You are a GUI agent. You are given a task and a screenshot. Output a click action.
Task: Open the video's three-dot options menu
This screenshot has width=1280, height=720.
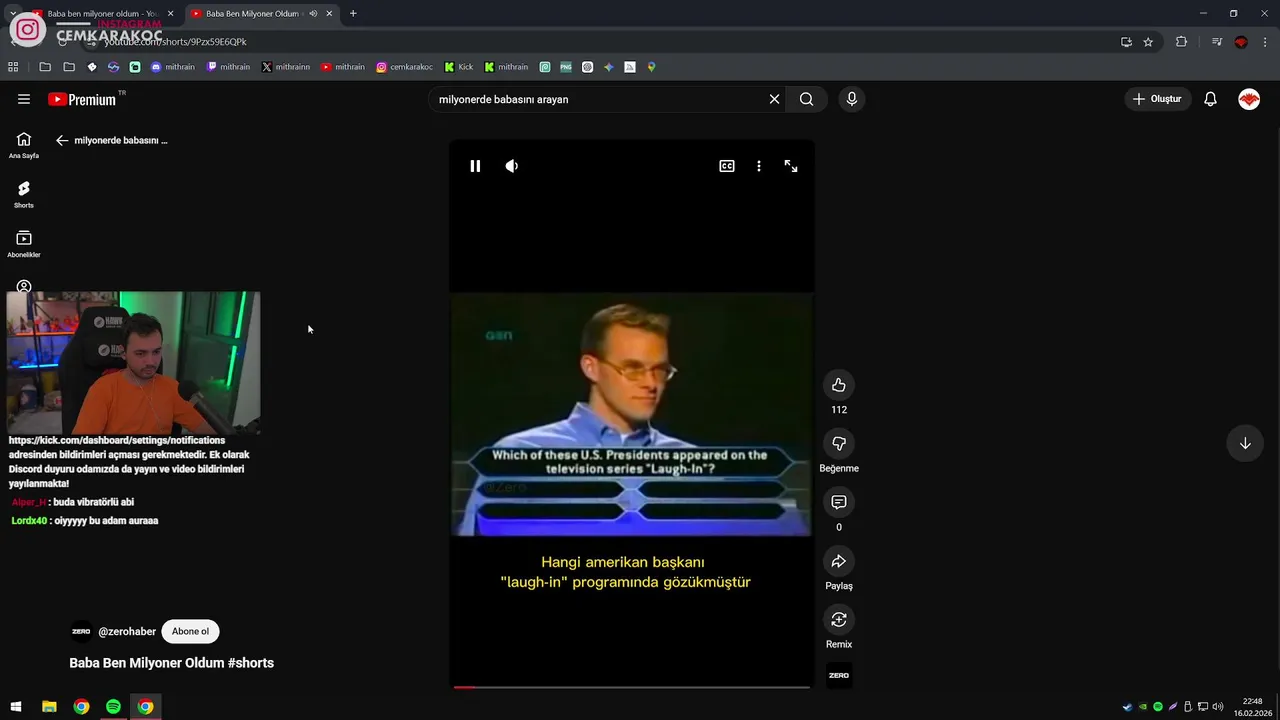[759, 166]
